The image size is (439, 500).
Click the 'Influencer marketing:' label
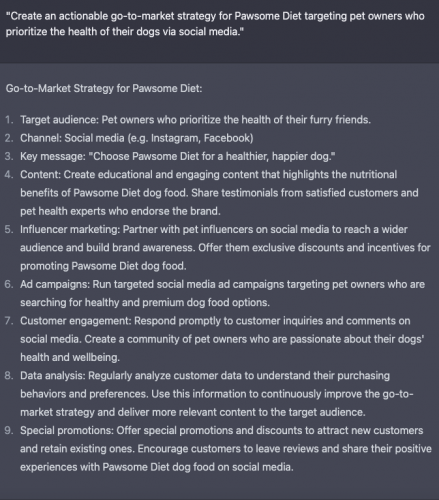pyautogui.click(x=70, y=229)
